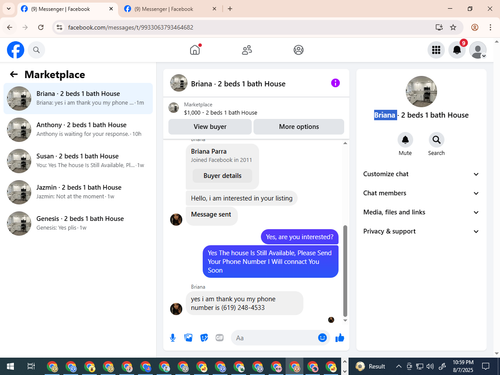Click the View buyer button
Screen dimensions: 500x375
210,127
